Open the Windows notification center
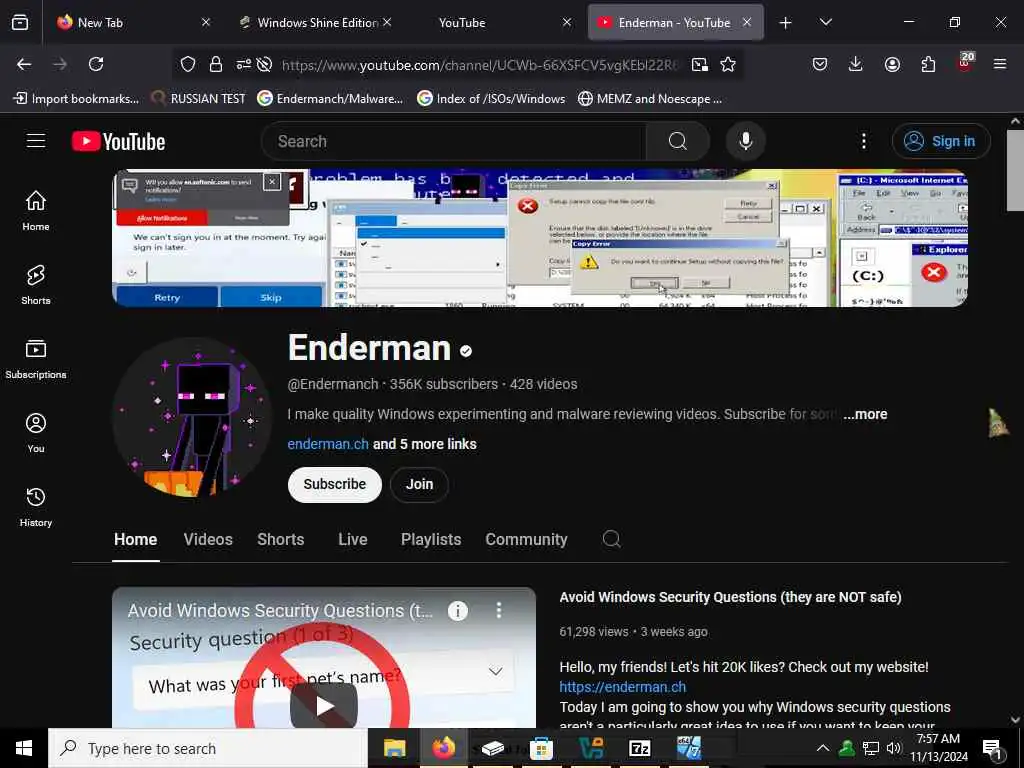Image resolution: width=1024 pixels, height=768 pixels. pyautogui.click(x=992, y=748)
